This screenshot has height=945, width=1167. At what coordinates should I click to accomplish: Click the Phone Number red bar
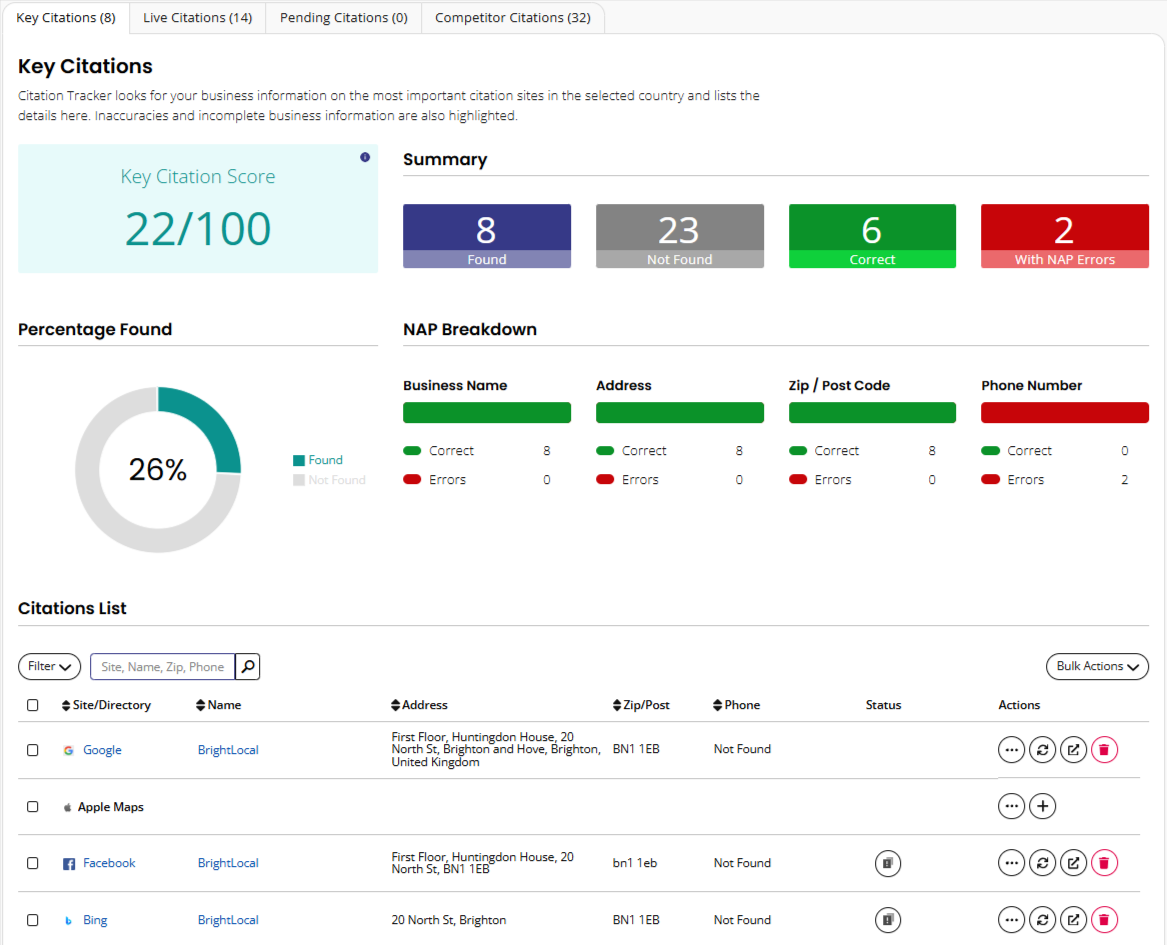[x=1064, y=412]
